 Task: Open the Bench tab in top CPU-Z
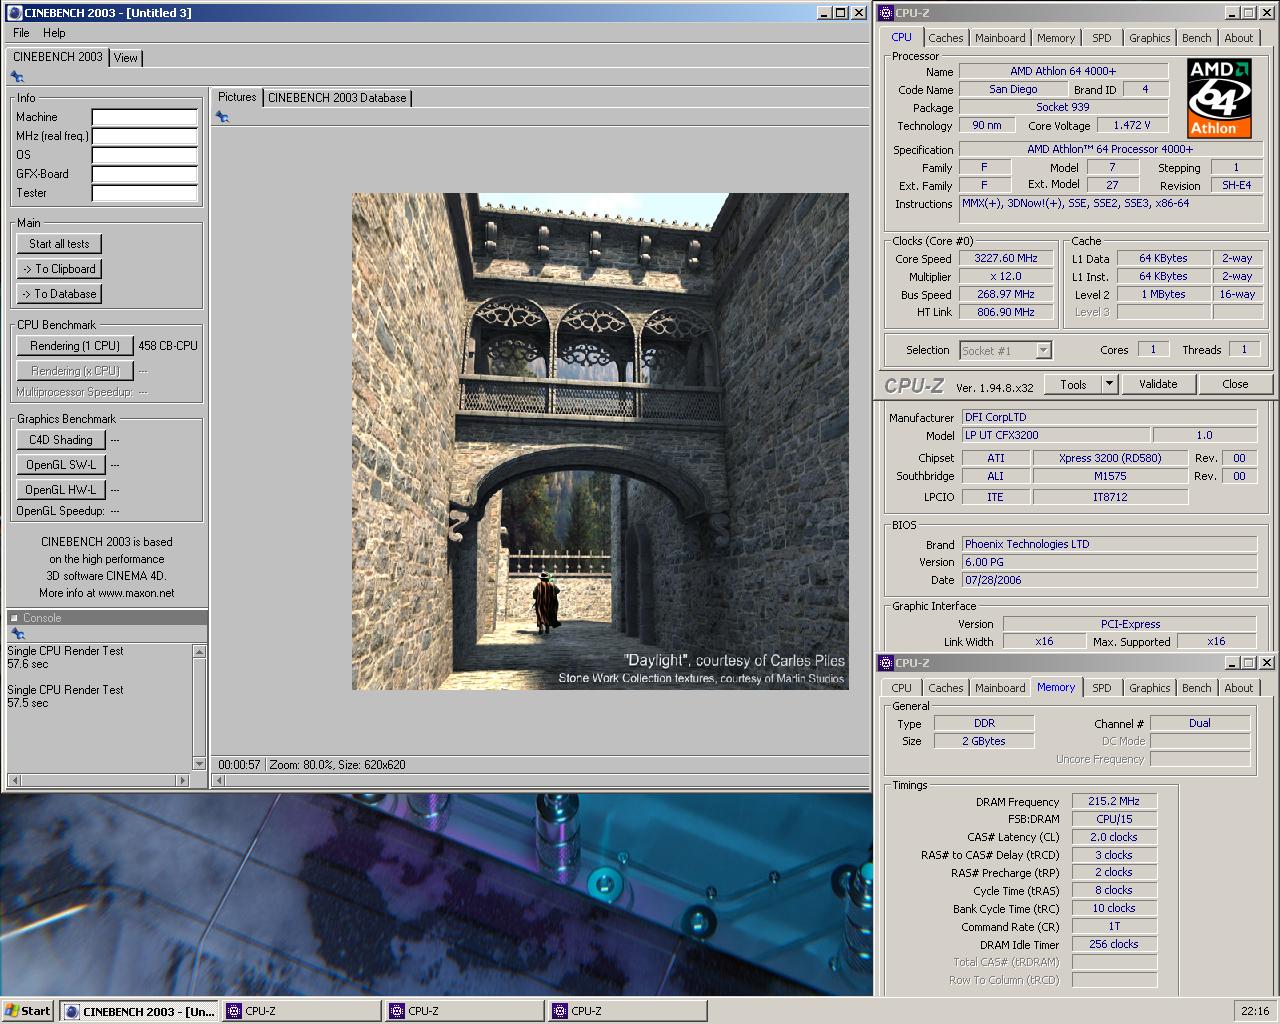(1196, 38)
